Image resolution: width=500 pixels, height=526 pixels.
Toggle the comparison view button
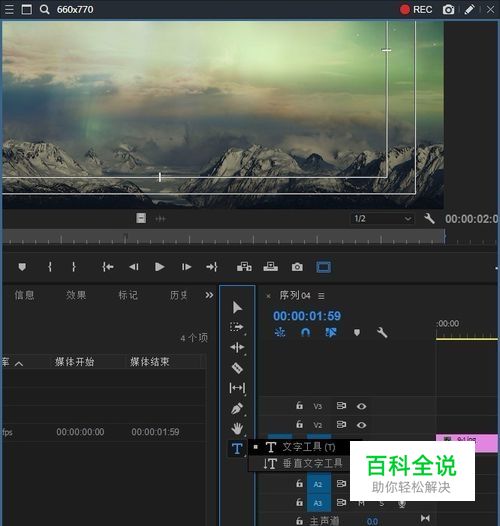tap(323, 267)
